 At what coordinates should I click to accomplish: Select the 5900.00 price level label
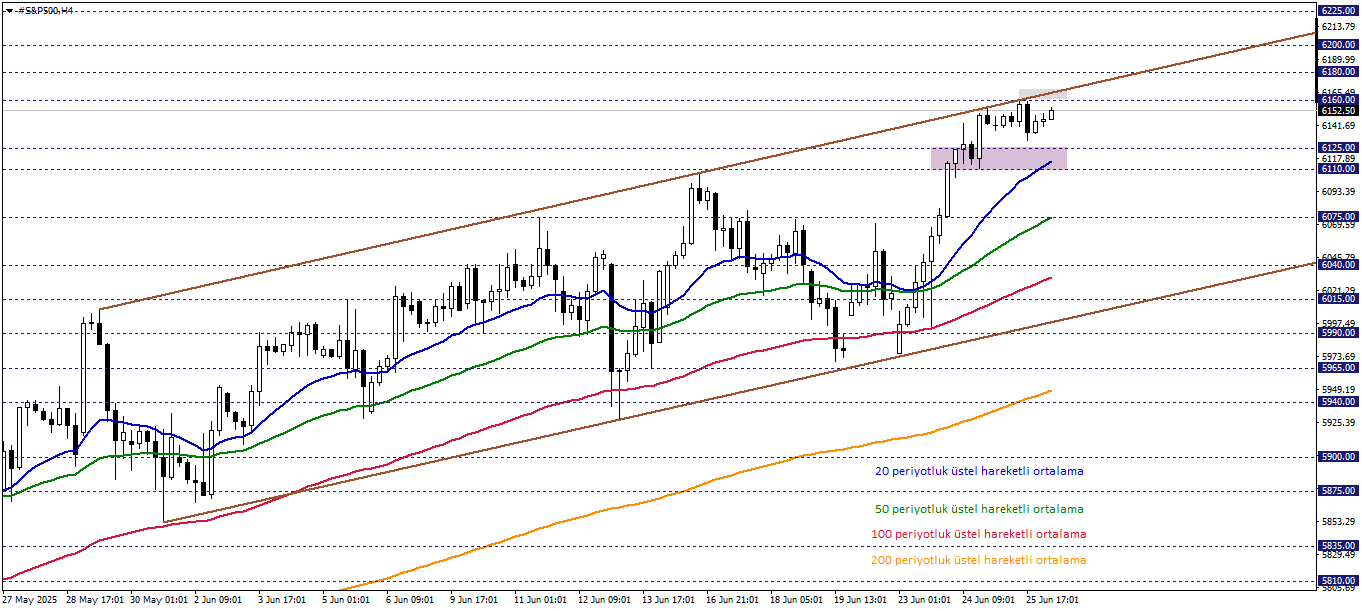point(1338,456)
